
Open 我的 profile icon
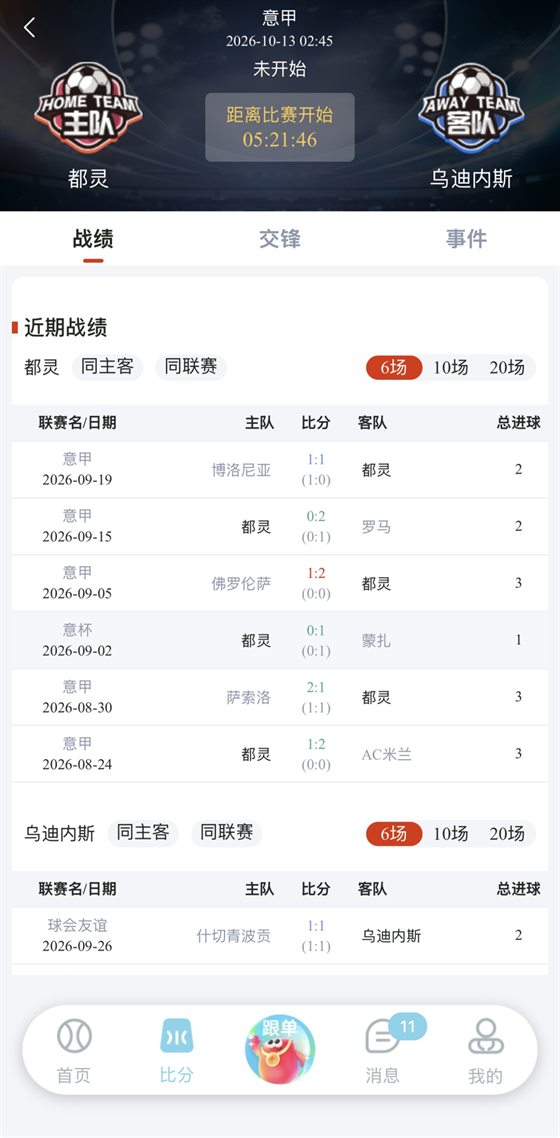click(x=485, y=1051)
